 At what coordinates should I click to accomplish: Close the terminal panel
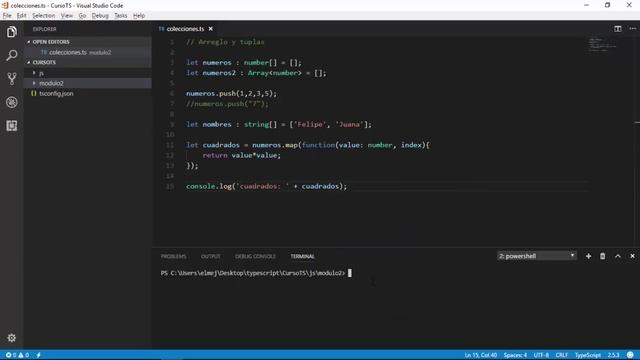(x=632, y=256)
